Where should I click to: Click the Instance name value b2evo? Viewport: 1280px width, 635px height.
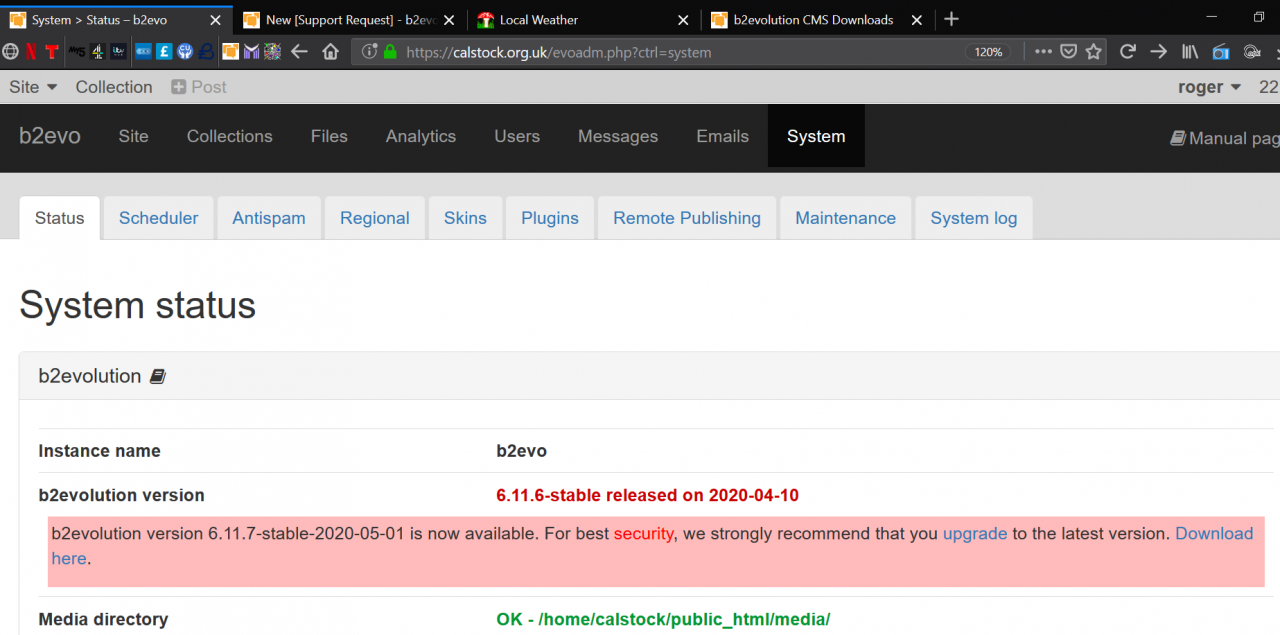click(521, 451)
